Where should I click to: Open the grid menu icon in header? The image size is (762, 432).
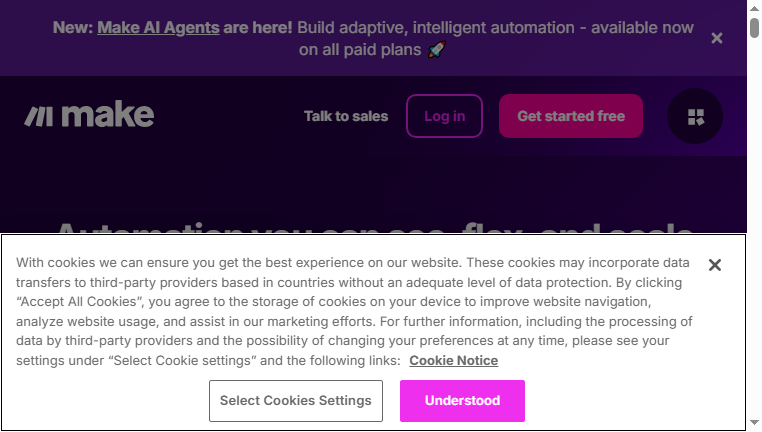pyautogui.click(x=695, y=116)
